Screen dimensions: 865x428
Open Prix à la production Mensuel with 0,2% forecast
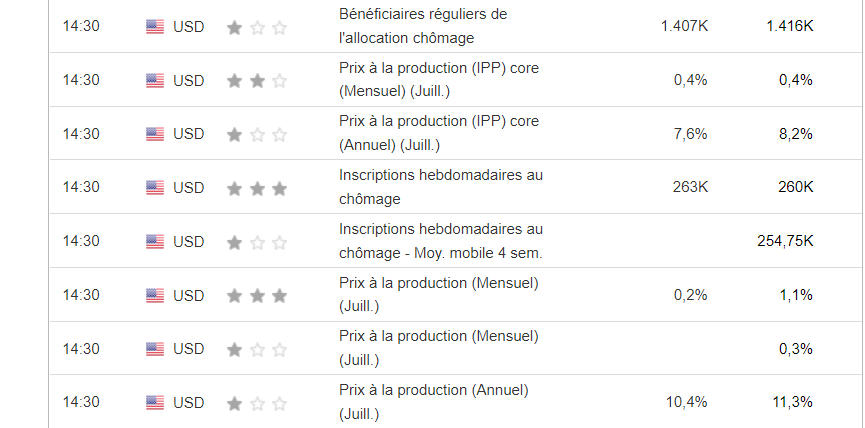(x=439, y=295)
